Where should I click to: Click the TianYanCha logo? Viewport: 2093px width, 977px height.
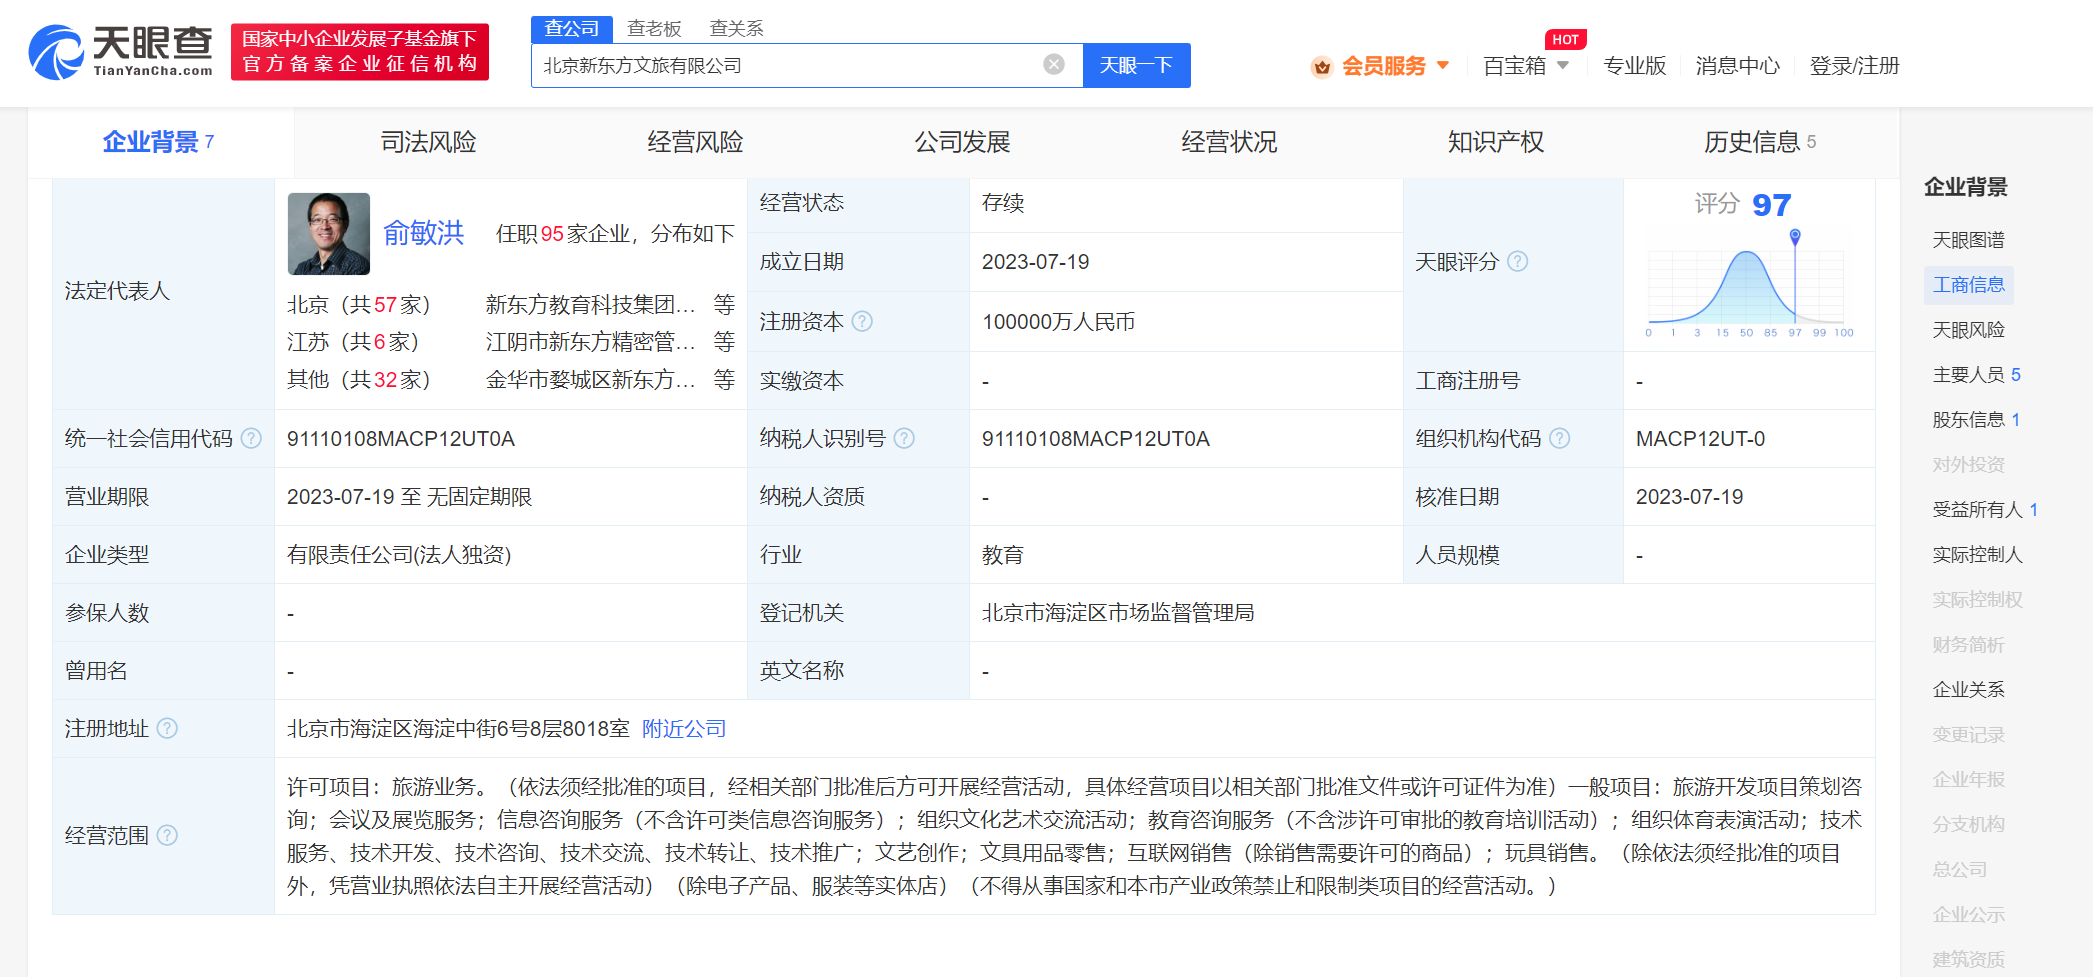coord(121,52)
